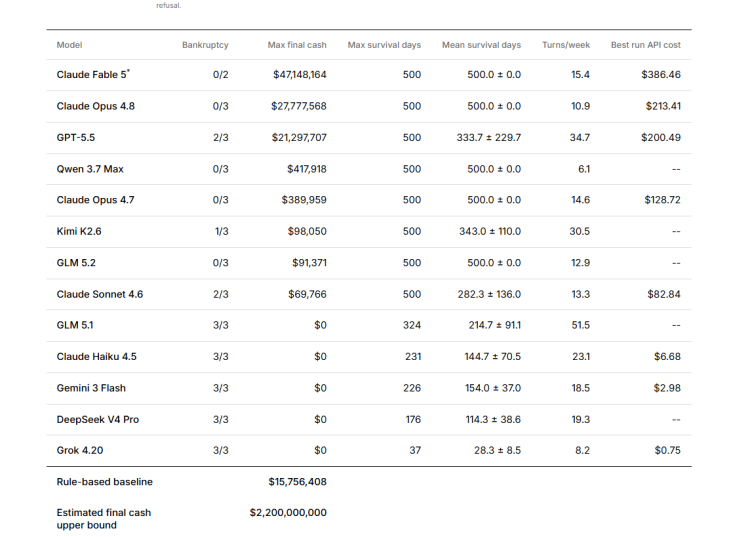Select the Rule-based baseline row label

[104, 482]
